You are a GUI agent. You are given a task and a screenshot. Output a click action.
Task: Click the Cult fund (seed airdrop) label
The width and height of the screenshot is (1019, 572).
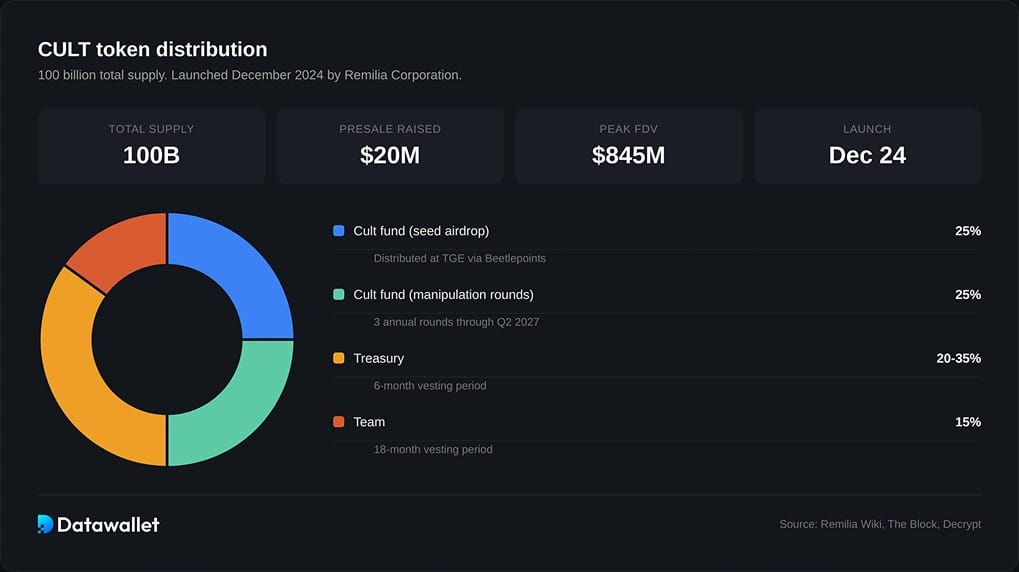421,231
